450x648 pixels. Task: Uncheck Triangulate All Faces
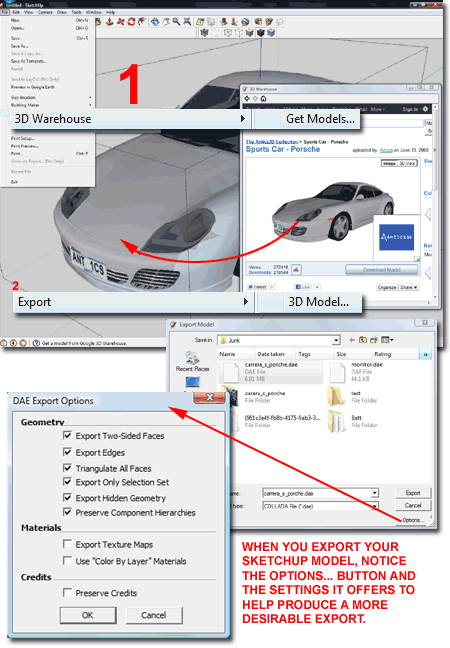[67, 468]
